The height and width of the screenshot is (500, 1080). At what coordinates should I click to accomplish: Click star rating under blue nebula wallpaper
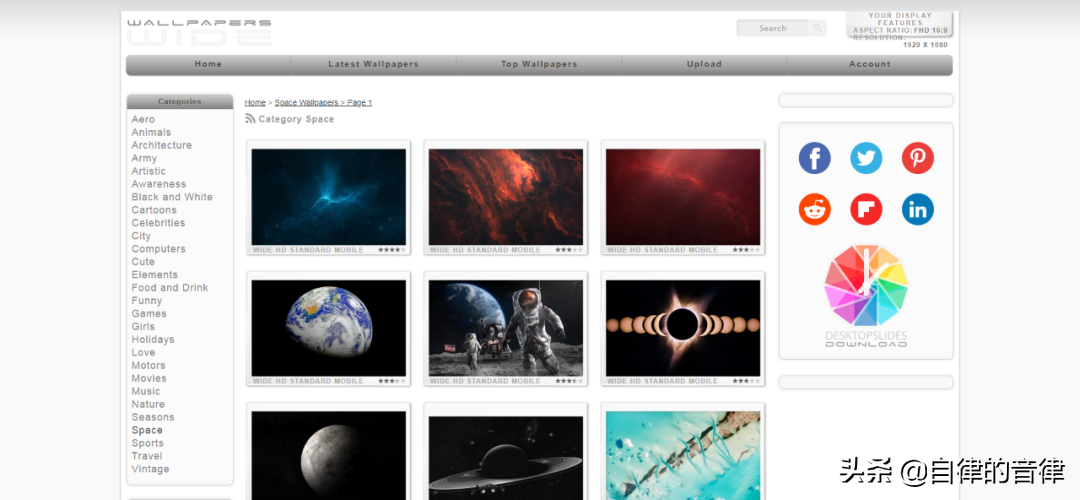(392, 250)
